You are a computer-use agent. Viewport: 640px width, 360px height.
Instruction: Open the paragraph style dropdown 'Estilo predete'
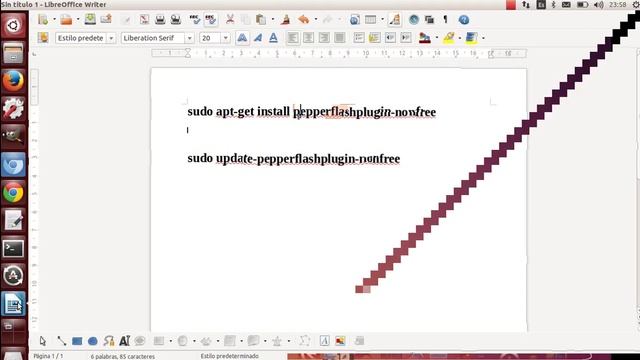click(111, 38)
